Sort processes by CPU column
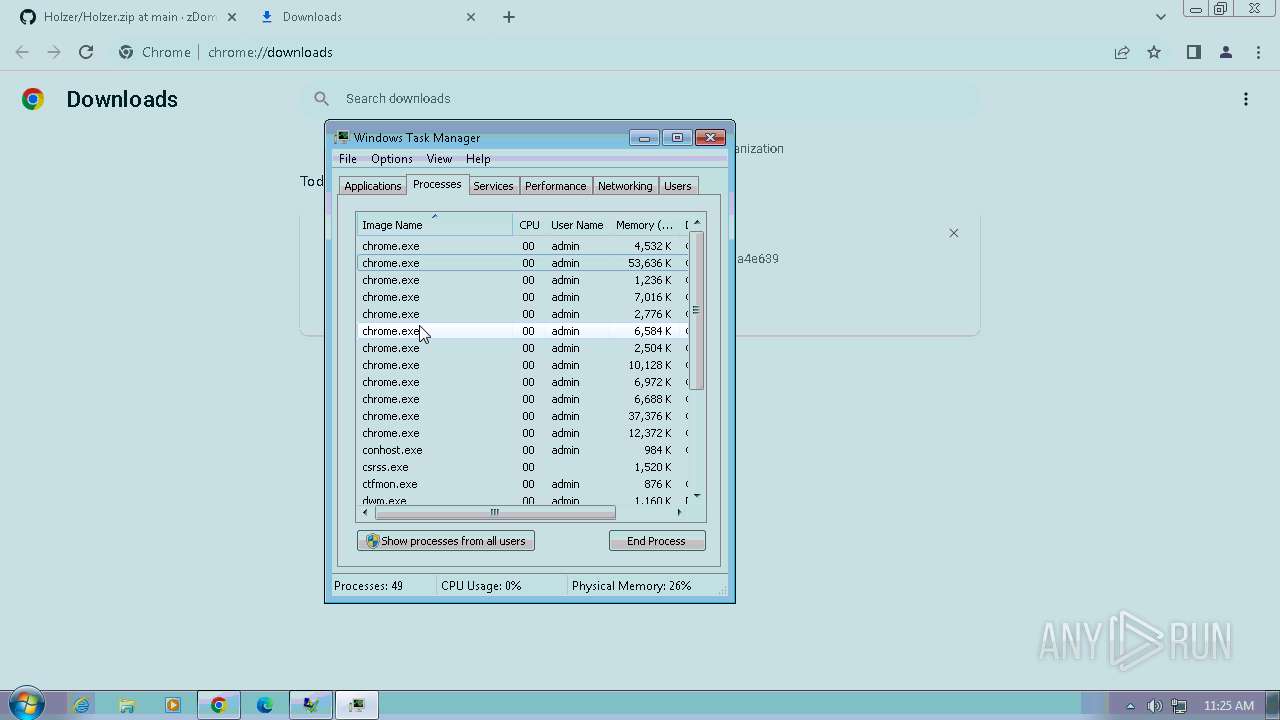This screenshot has width=1280, height=720. [529, 225]
